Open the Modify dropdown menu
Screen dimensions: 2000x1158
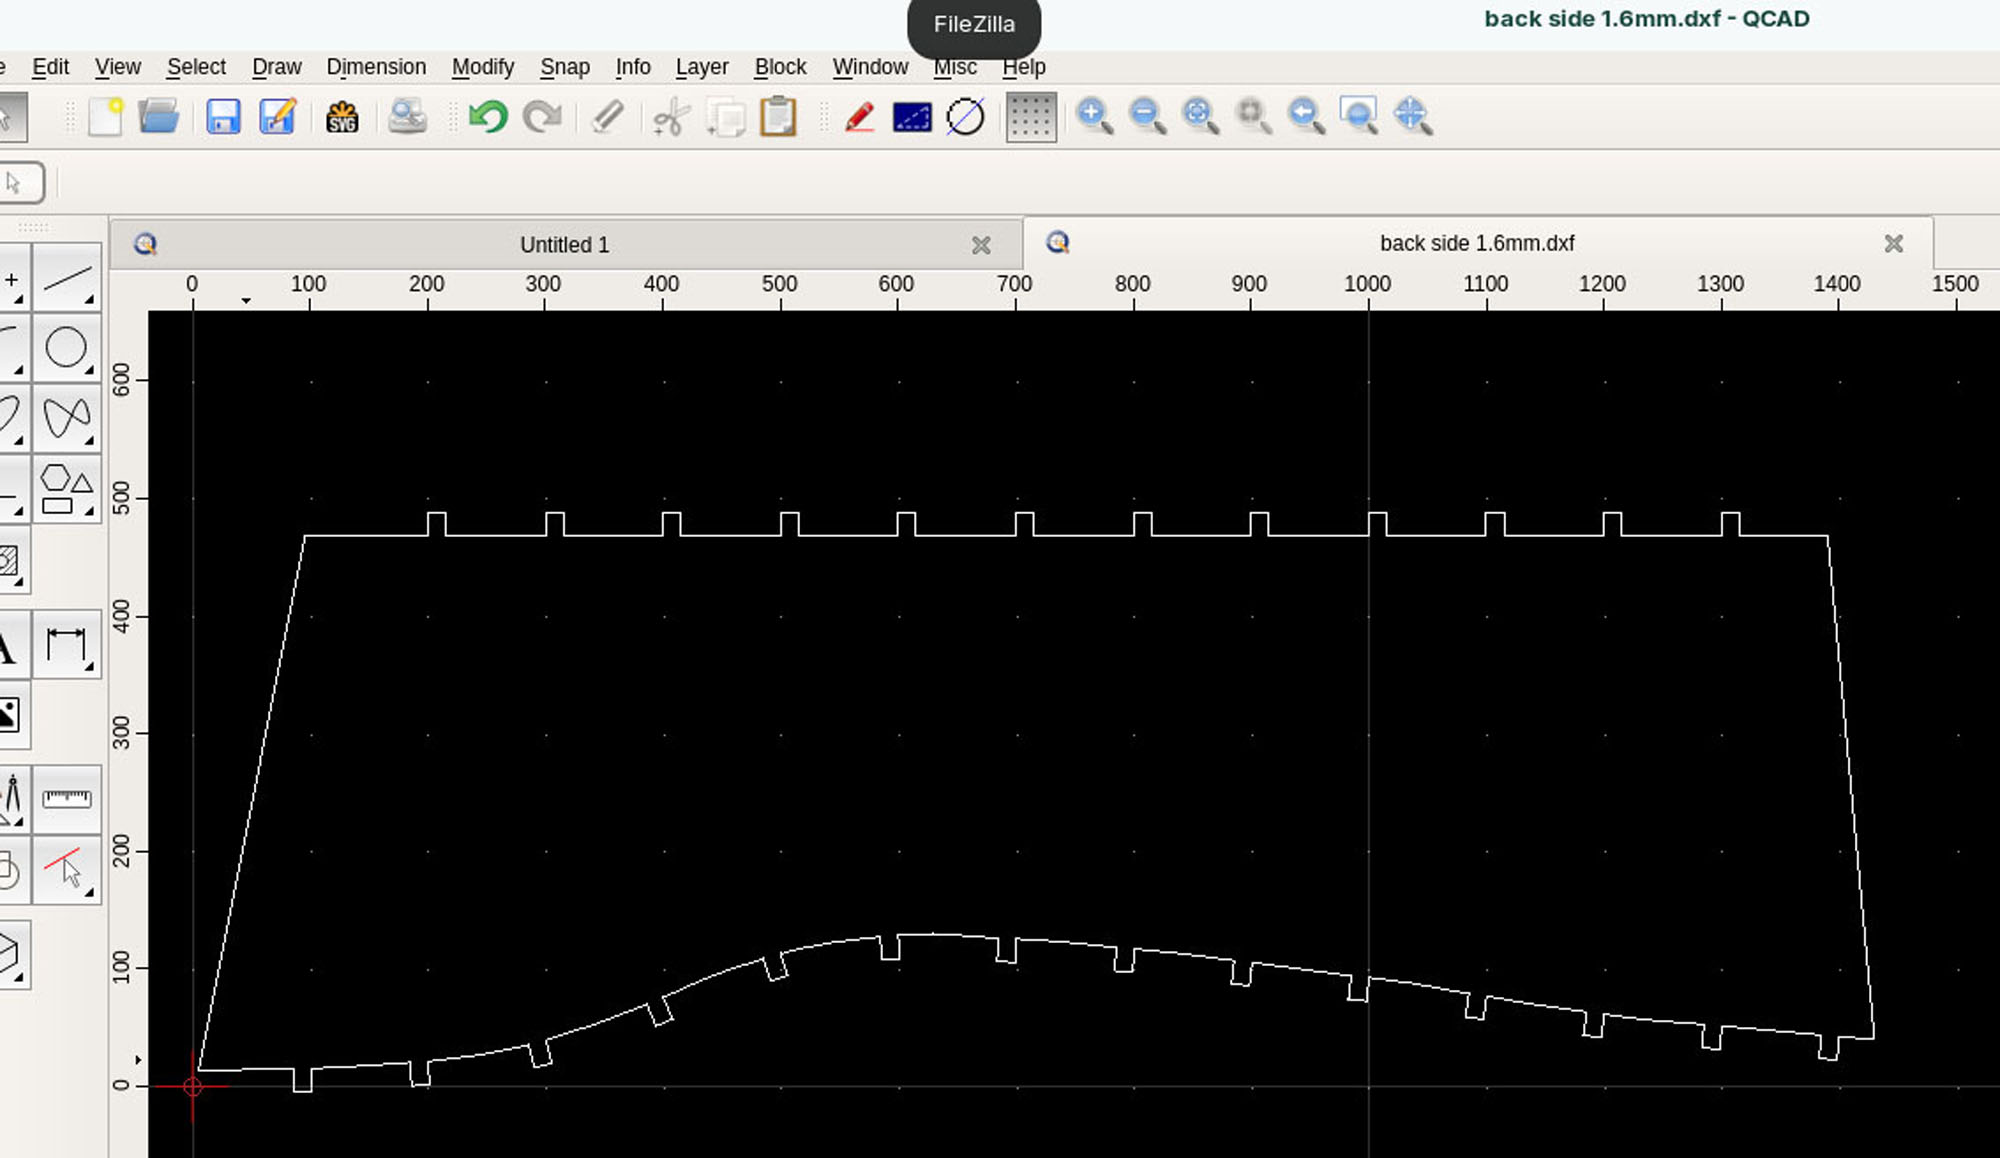pos(482,67)
